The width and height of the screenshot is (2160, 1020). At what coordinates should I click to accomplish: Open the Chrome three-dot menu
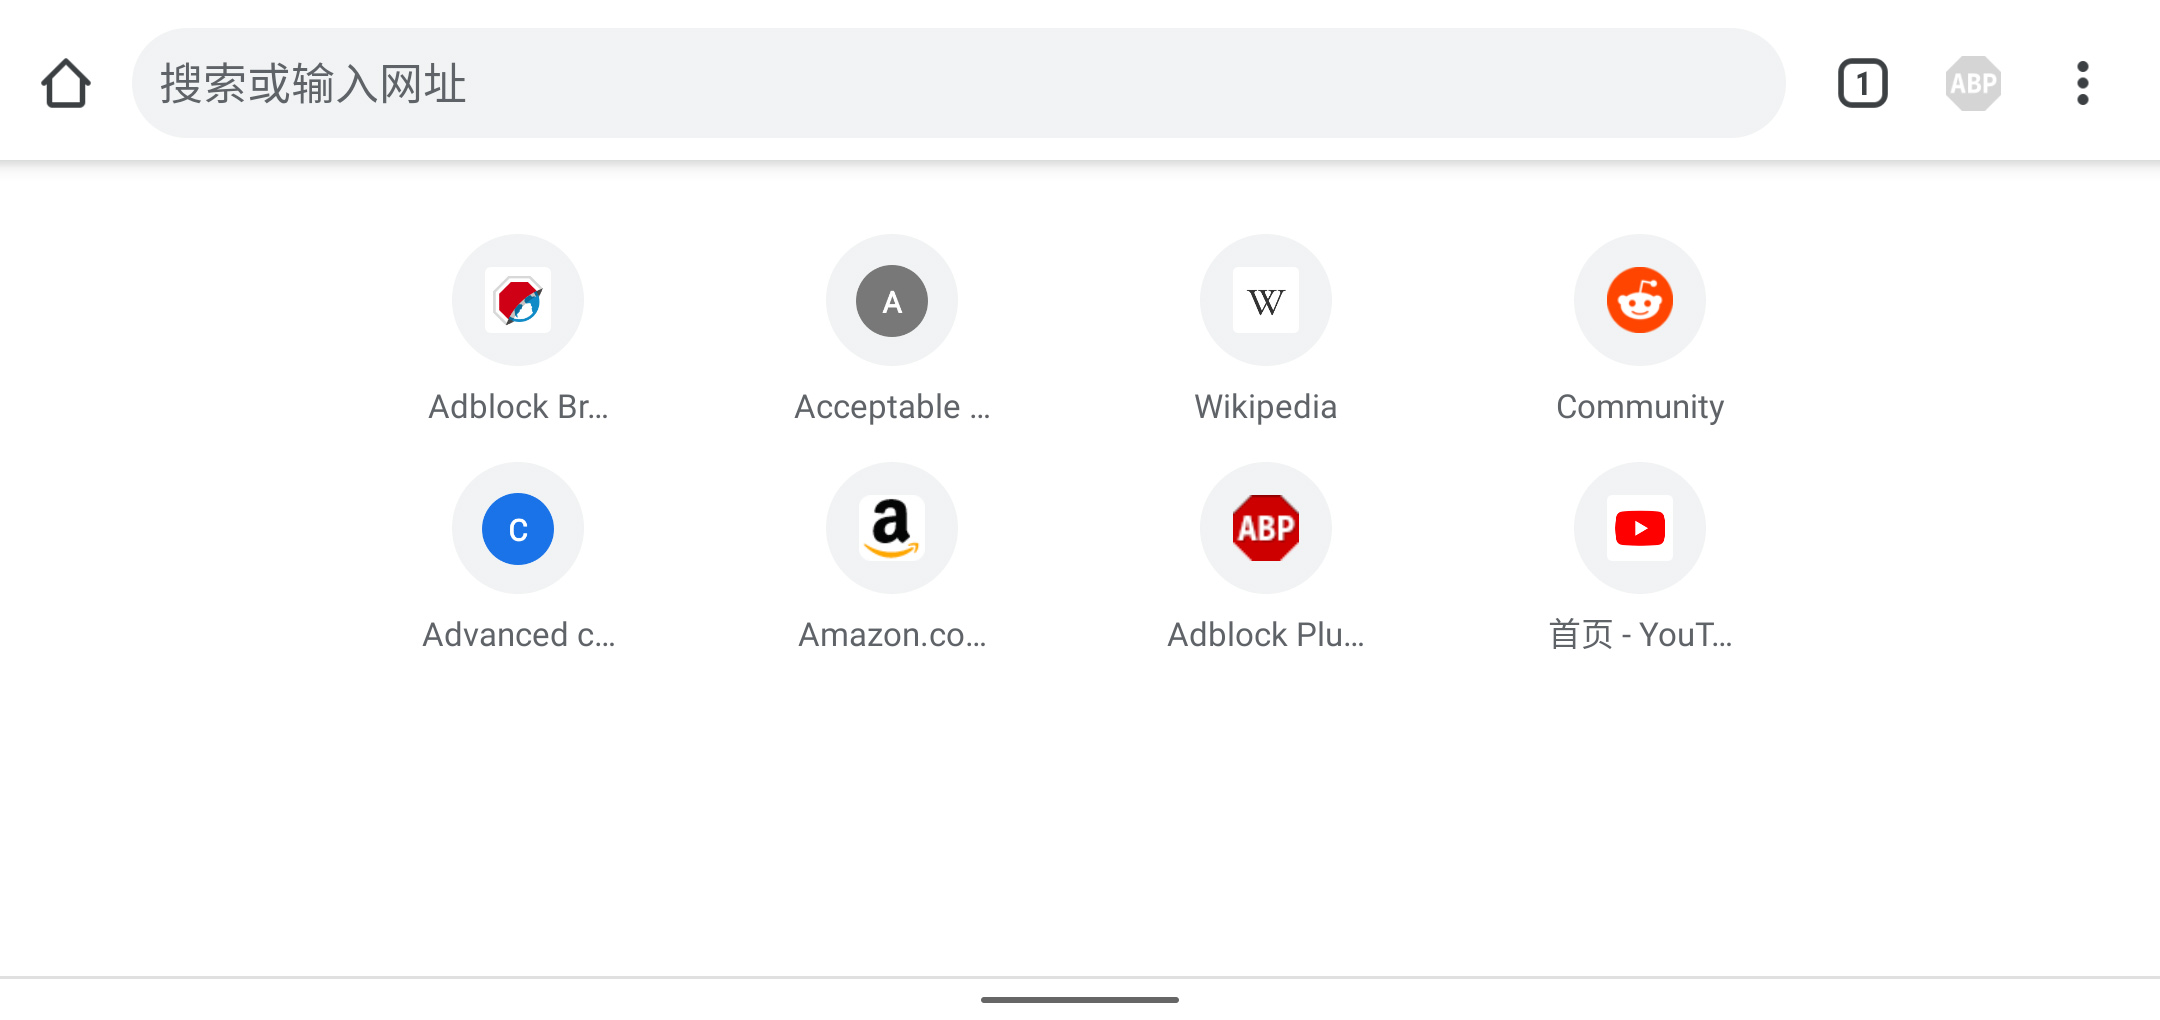click(x=2082, y=83)
